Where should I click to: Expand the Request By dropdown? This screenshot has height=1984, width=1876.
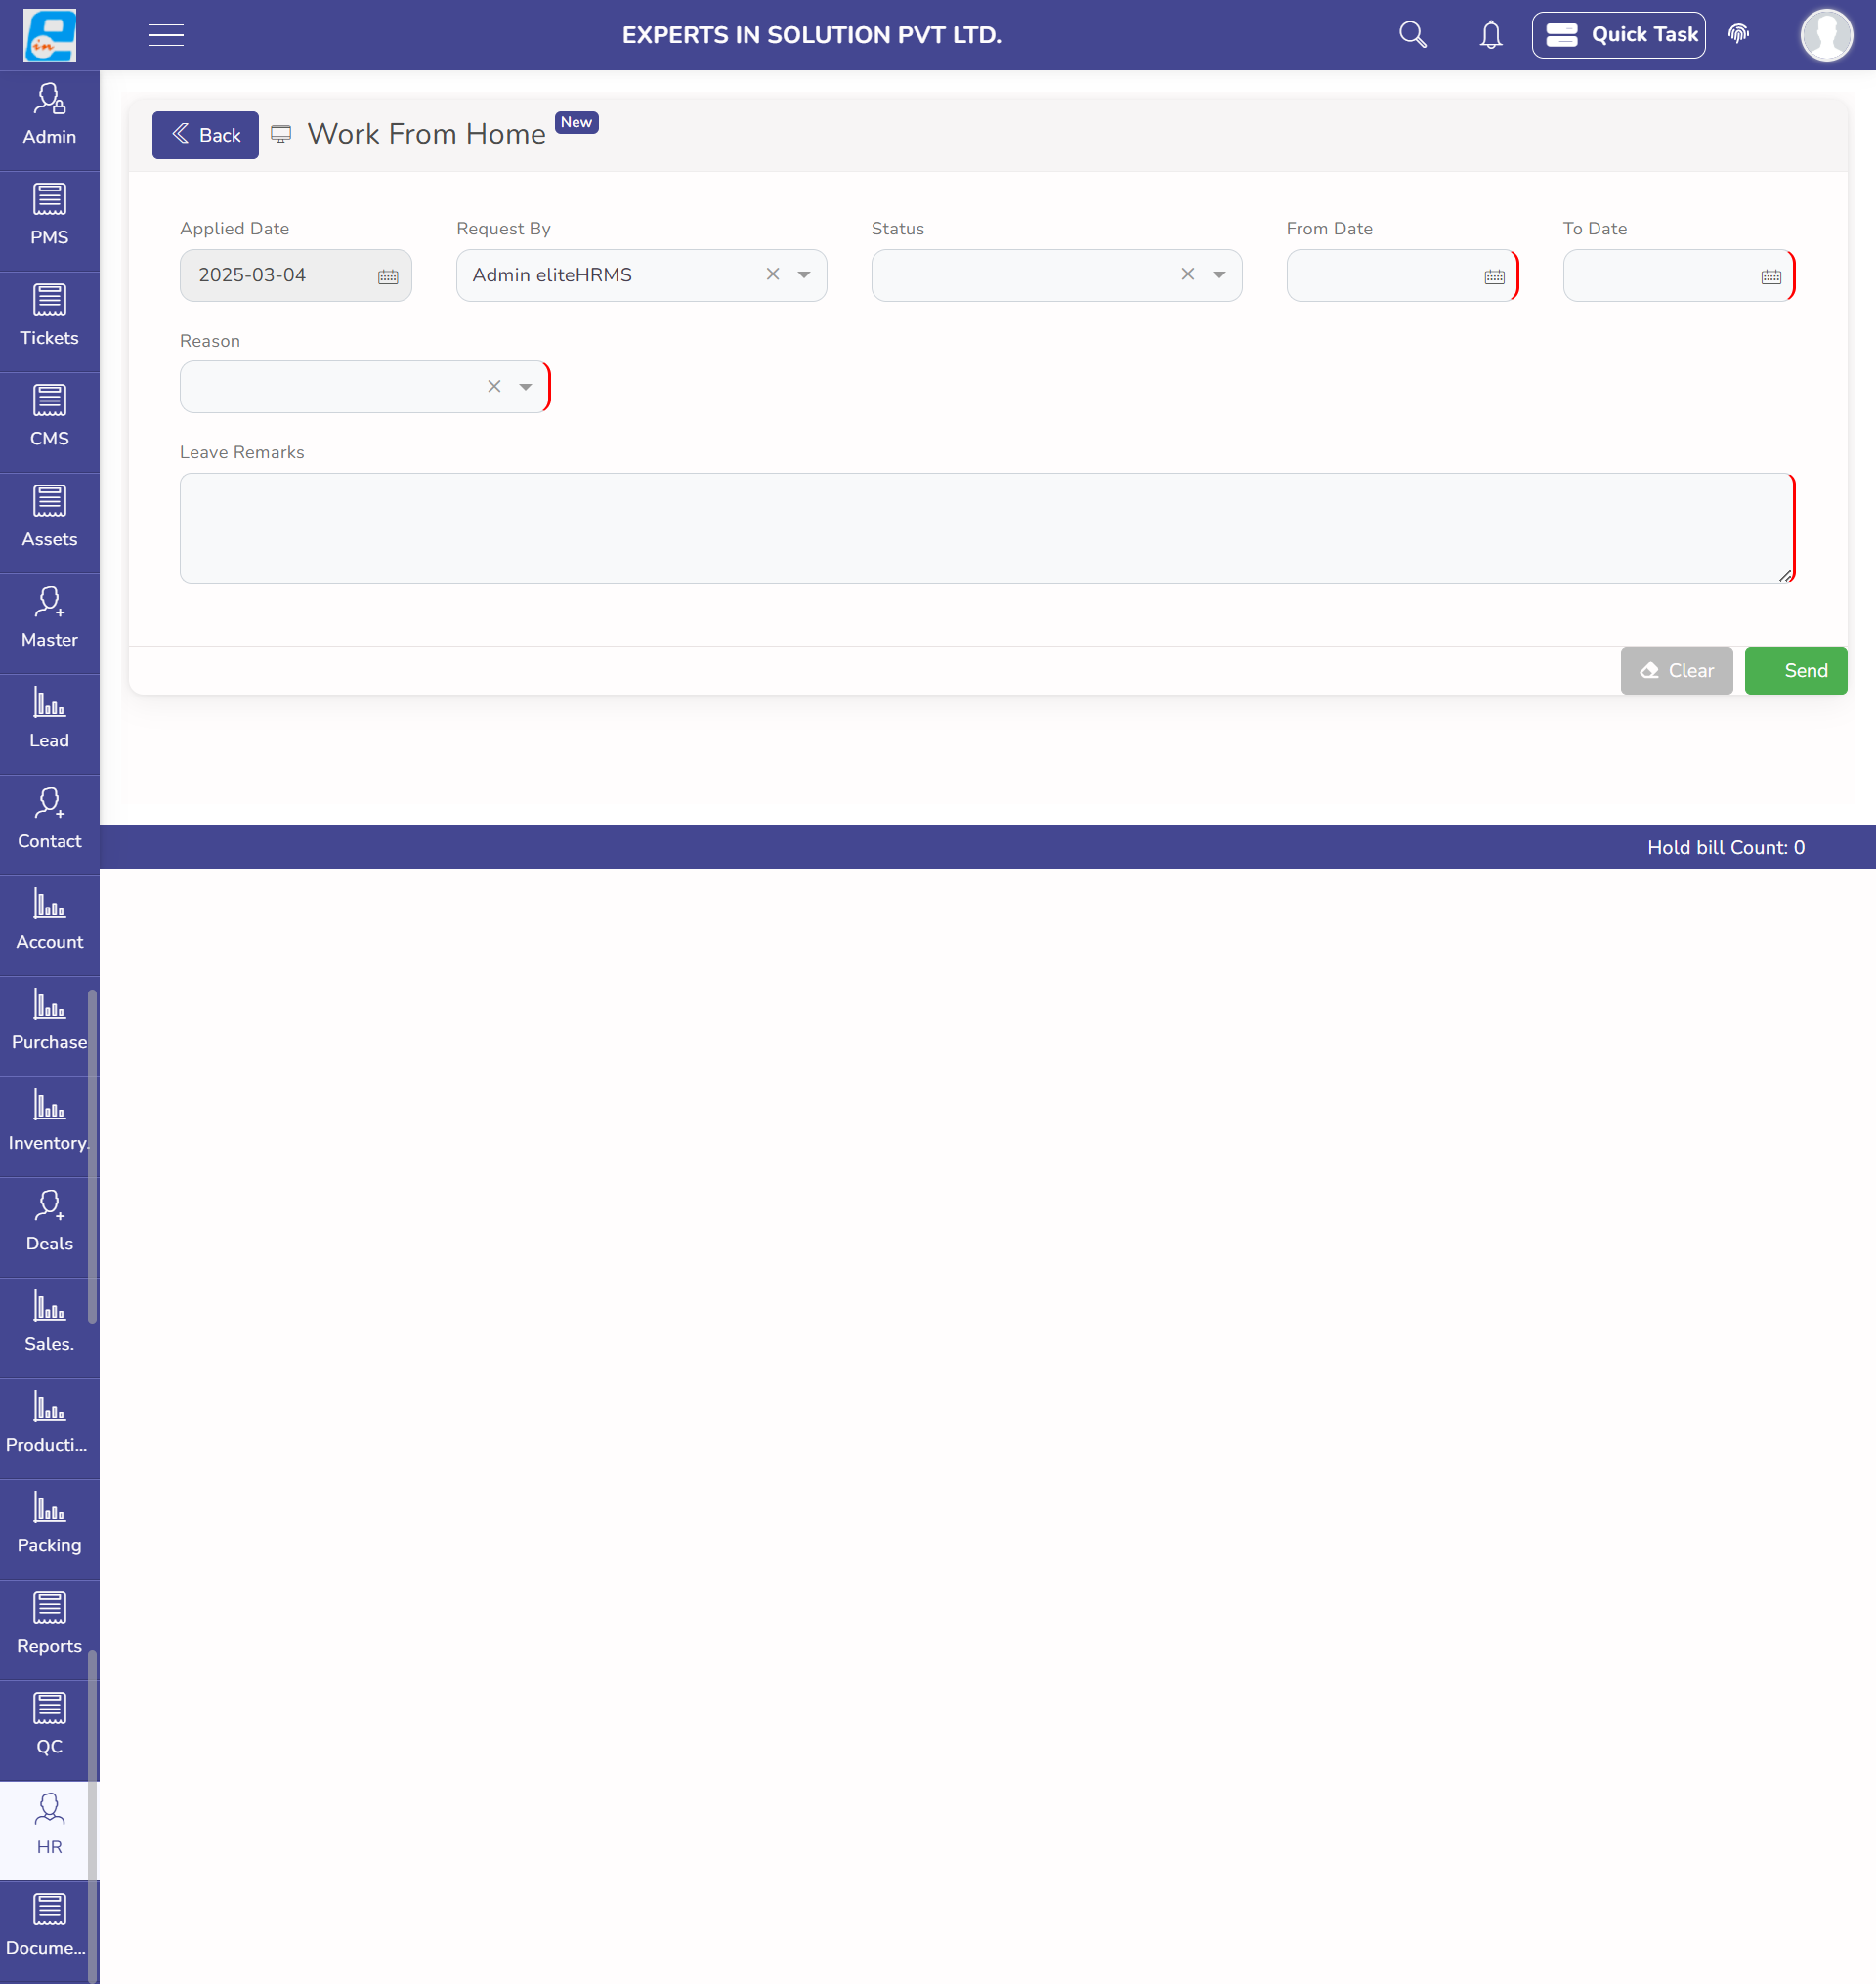click(804, 275)
